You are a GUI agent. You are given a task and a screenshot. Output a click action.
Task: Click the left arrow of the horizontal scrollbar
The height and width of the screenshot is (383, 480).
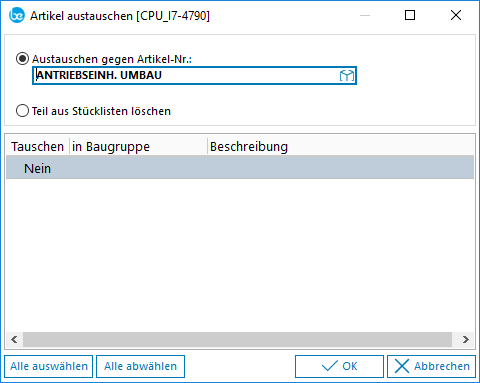(x=14, y=340)
